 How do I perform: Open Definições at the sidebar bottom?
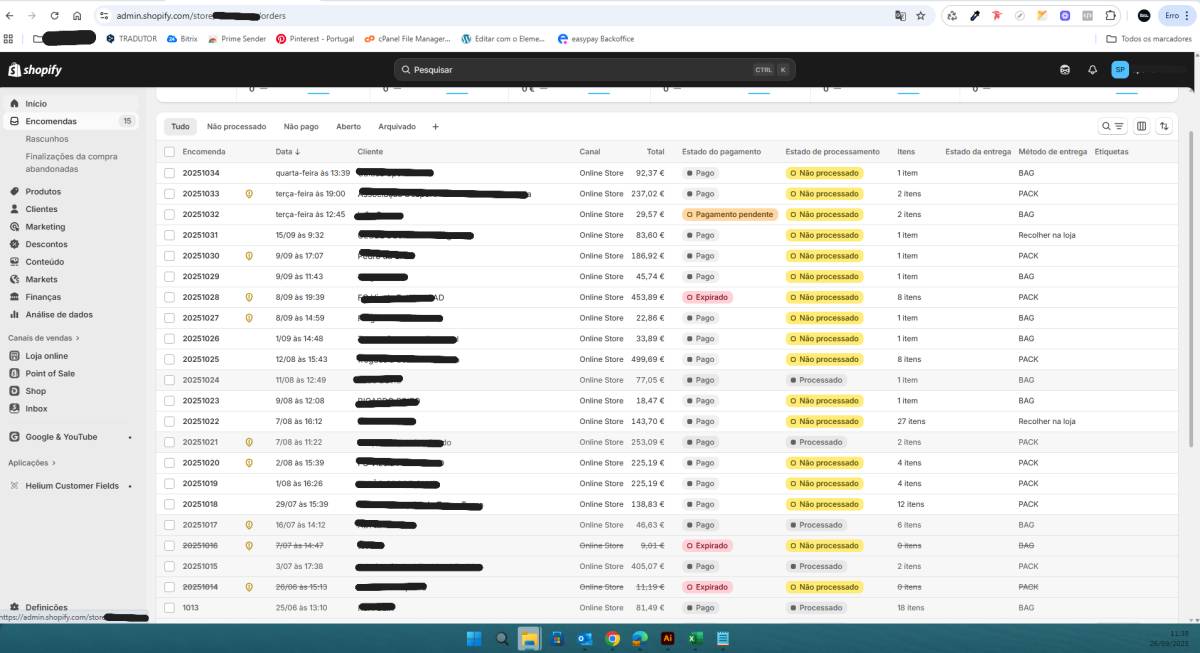(x=46, y=607)
